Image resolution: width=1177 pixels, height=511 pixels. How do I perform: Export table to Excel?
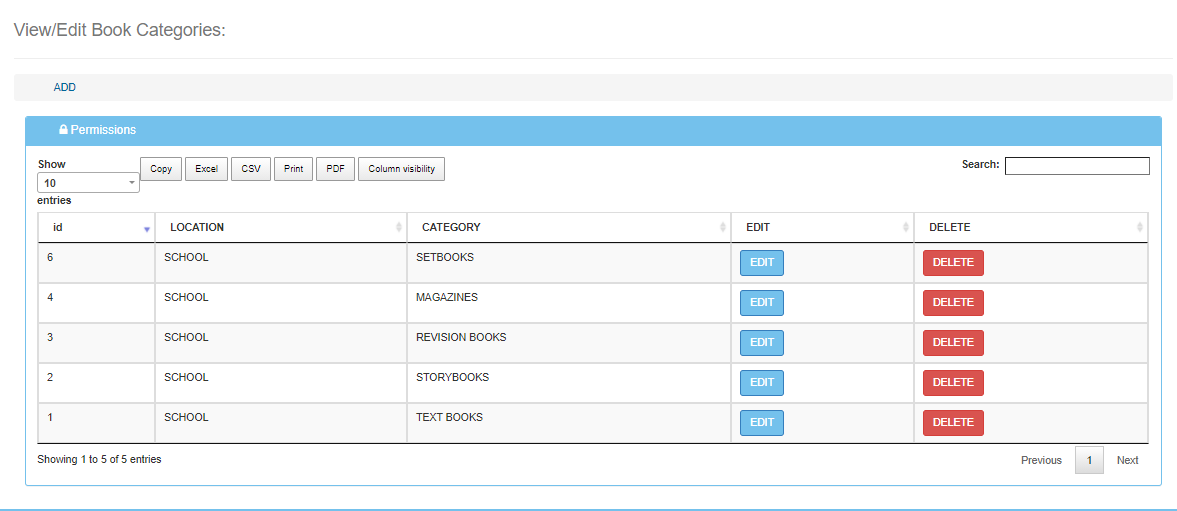pyautogui.click(x=206, y=169)
